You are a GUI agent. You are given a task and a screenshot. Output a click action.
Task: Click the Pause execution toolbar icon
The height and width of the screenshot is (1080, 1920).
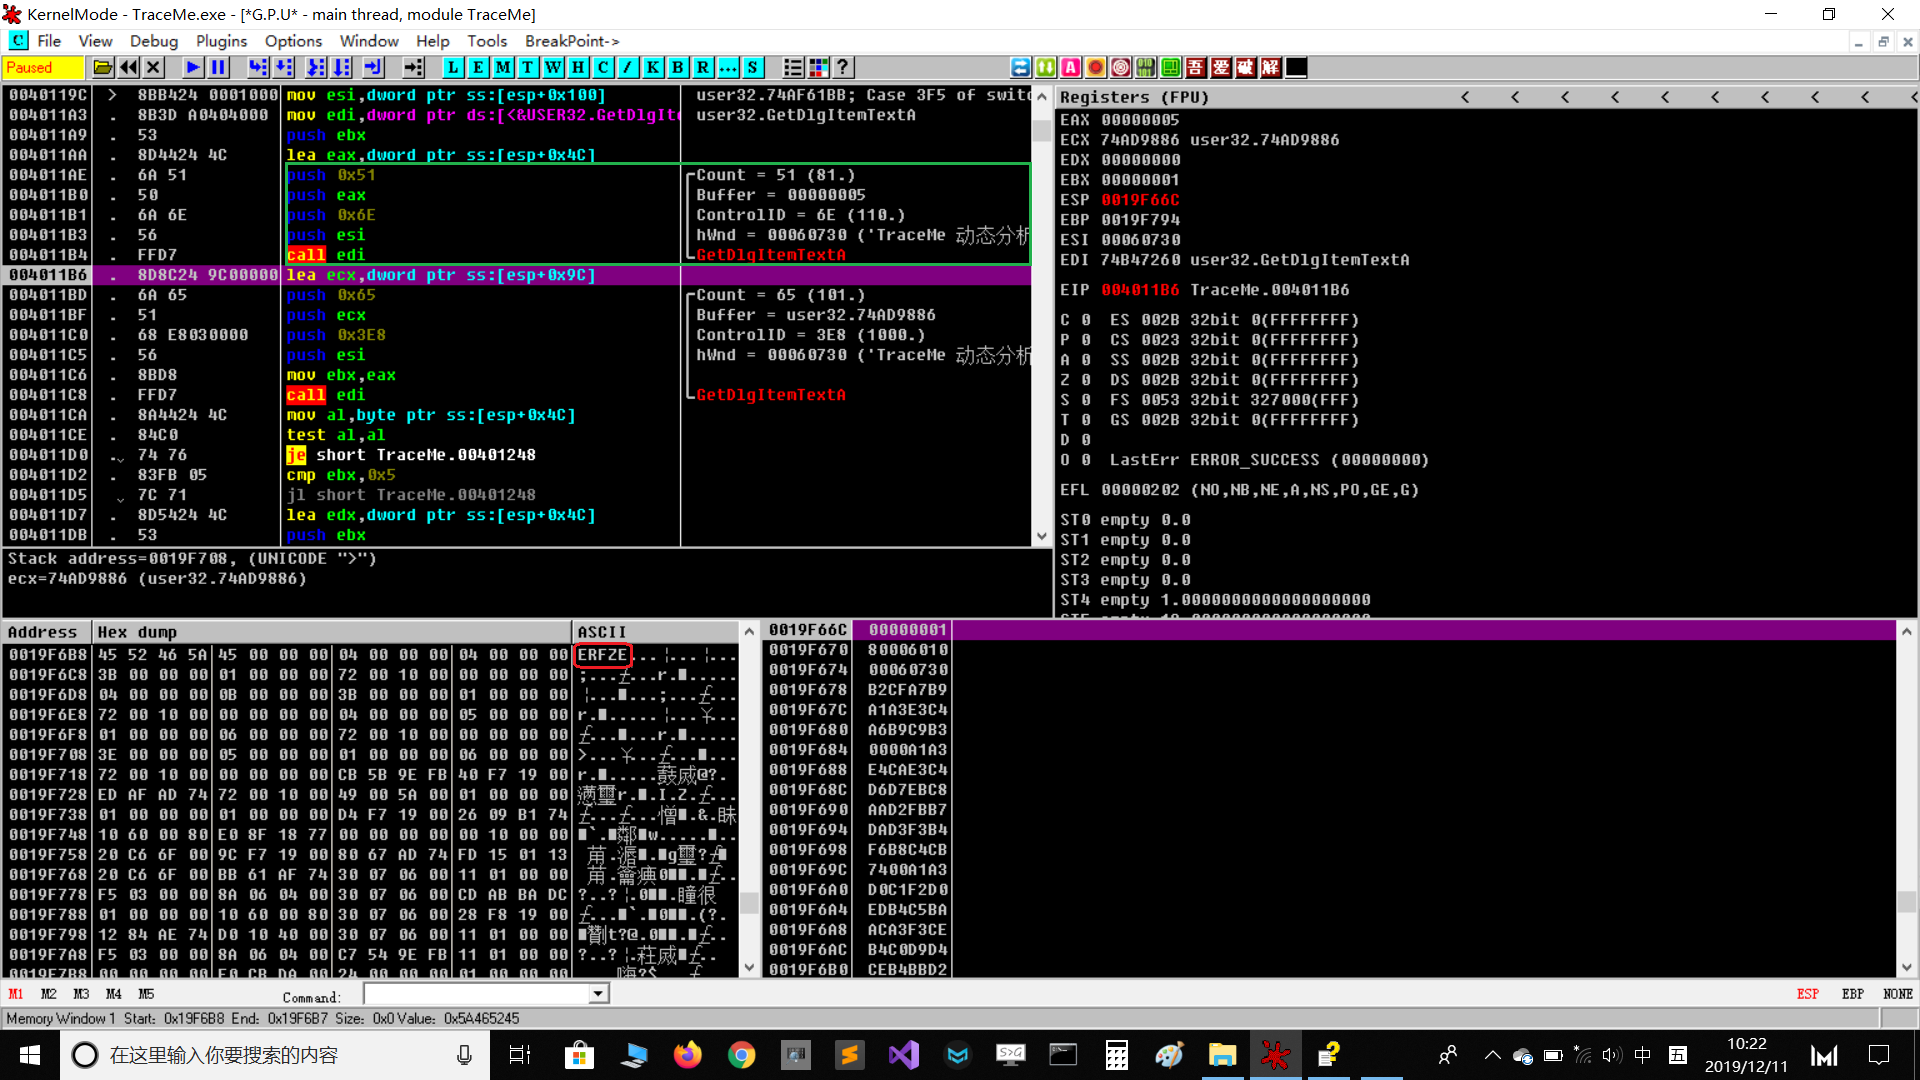(x=218, y=67)
